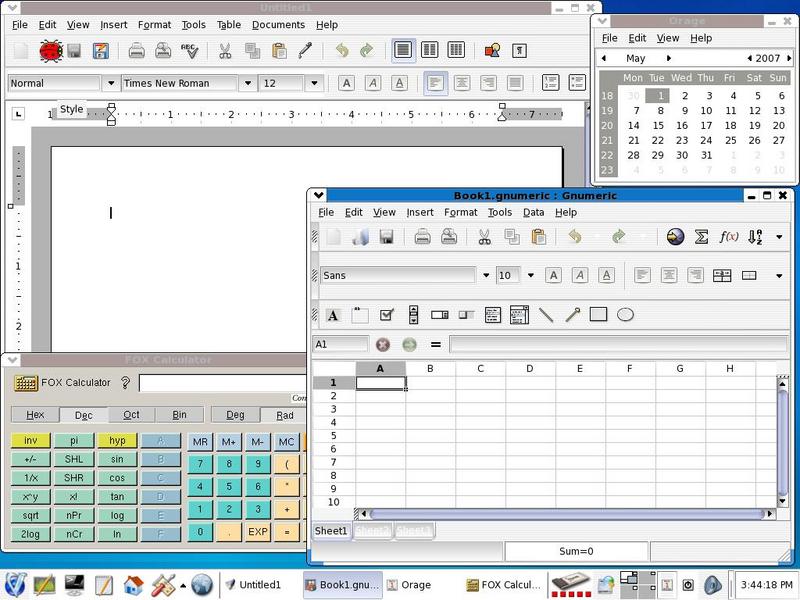Screen dimensions: 800x600
Task: Launch the web browser globe in taskbar
Action: 202,584
